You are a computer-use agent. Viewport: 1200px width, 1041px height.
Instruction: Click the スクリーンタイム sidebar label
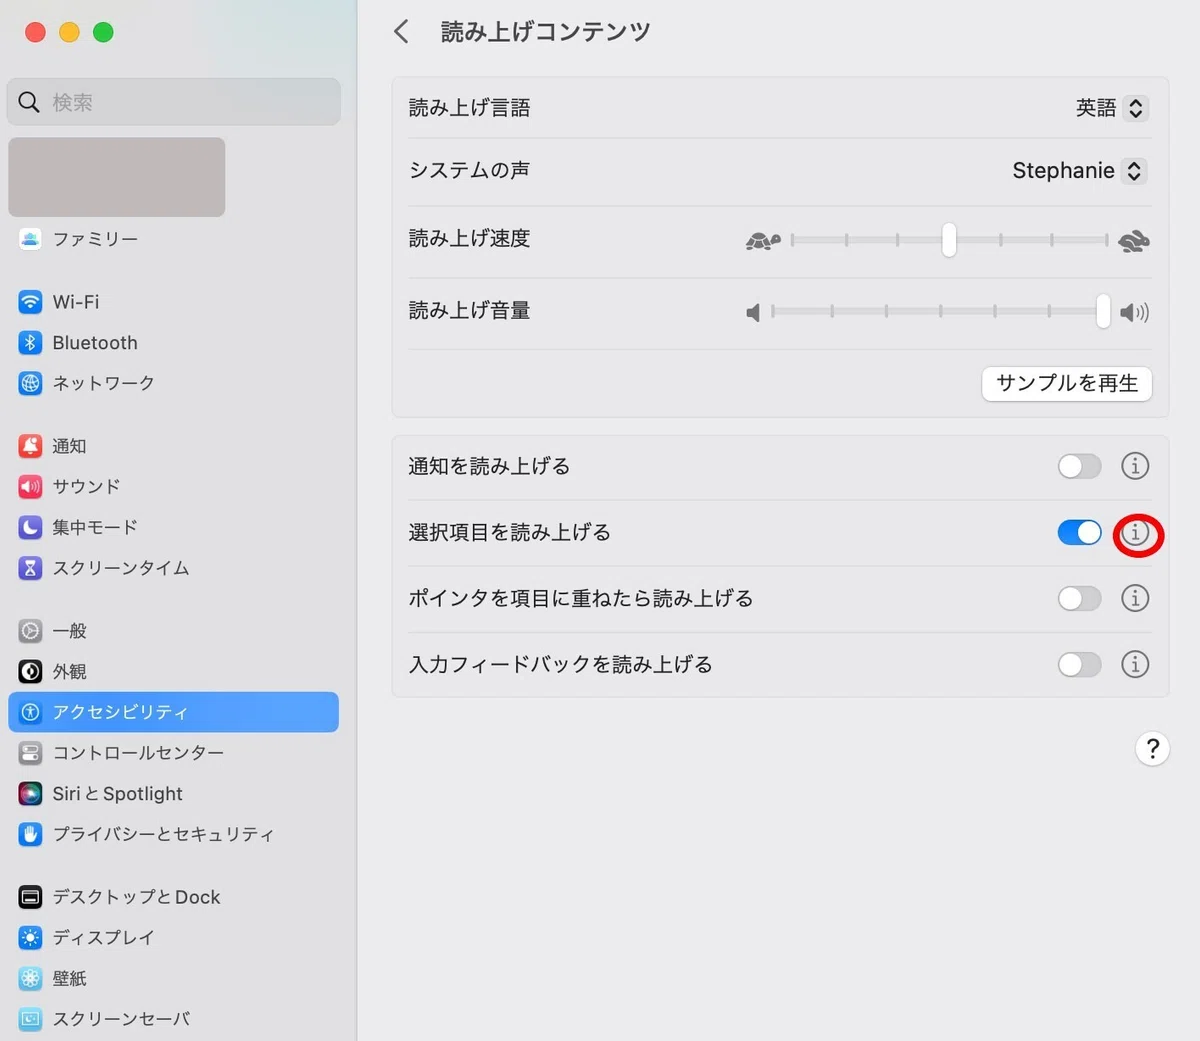coord(121,568)
